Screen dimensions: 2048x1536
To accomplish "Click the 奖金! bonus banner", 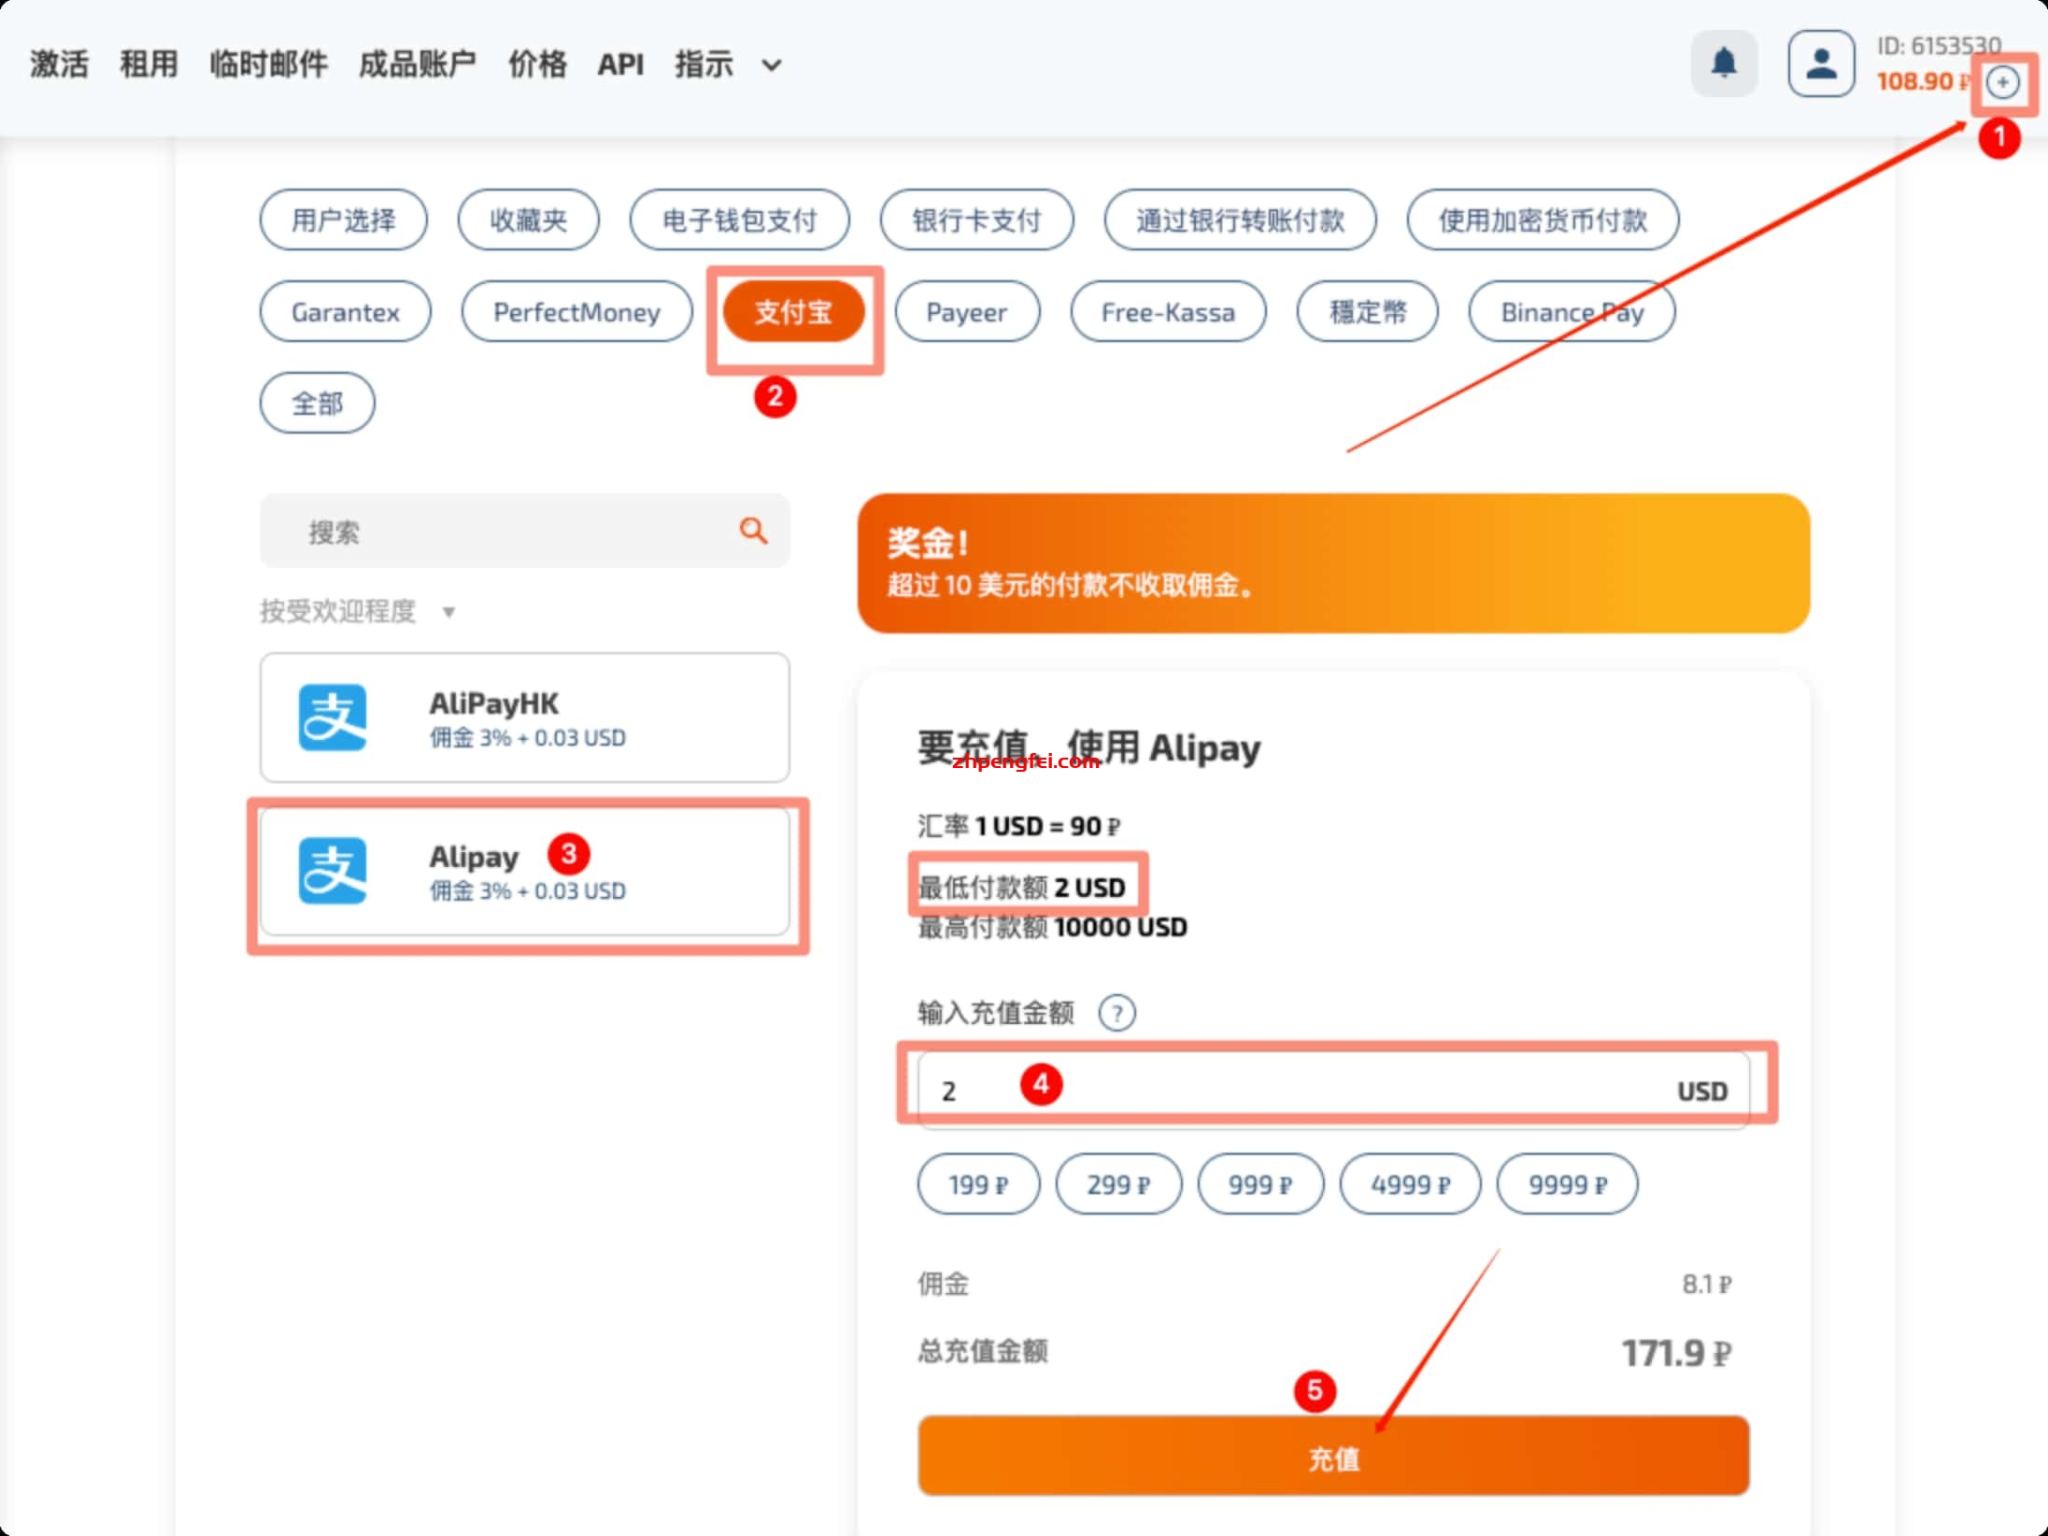I will [x=1333, y=563].
